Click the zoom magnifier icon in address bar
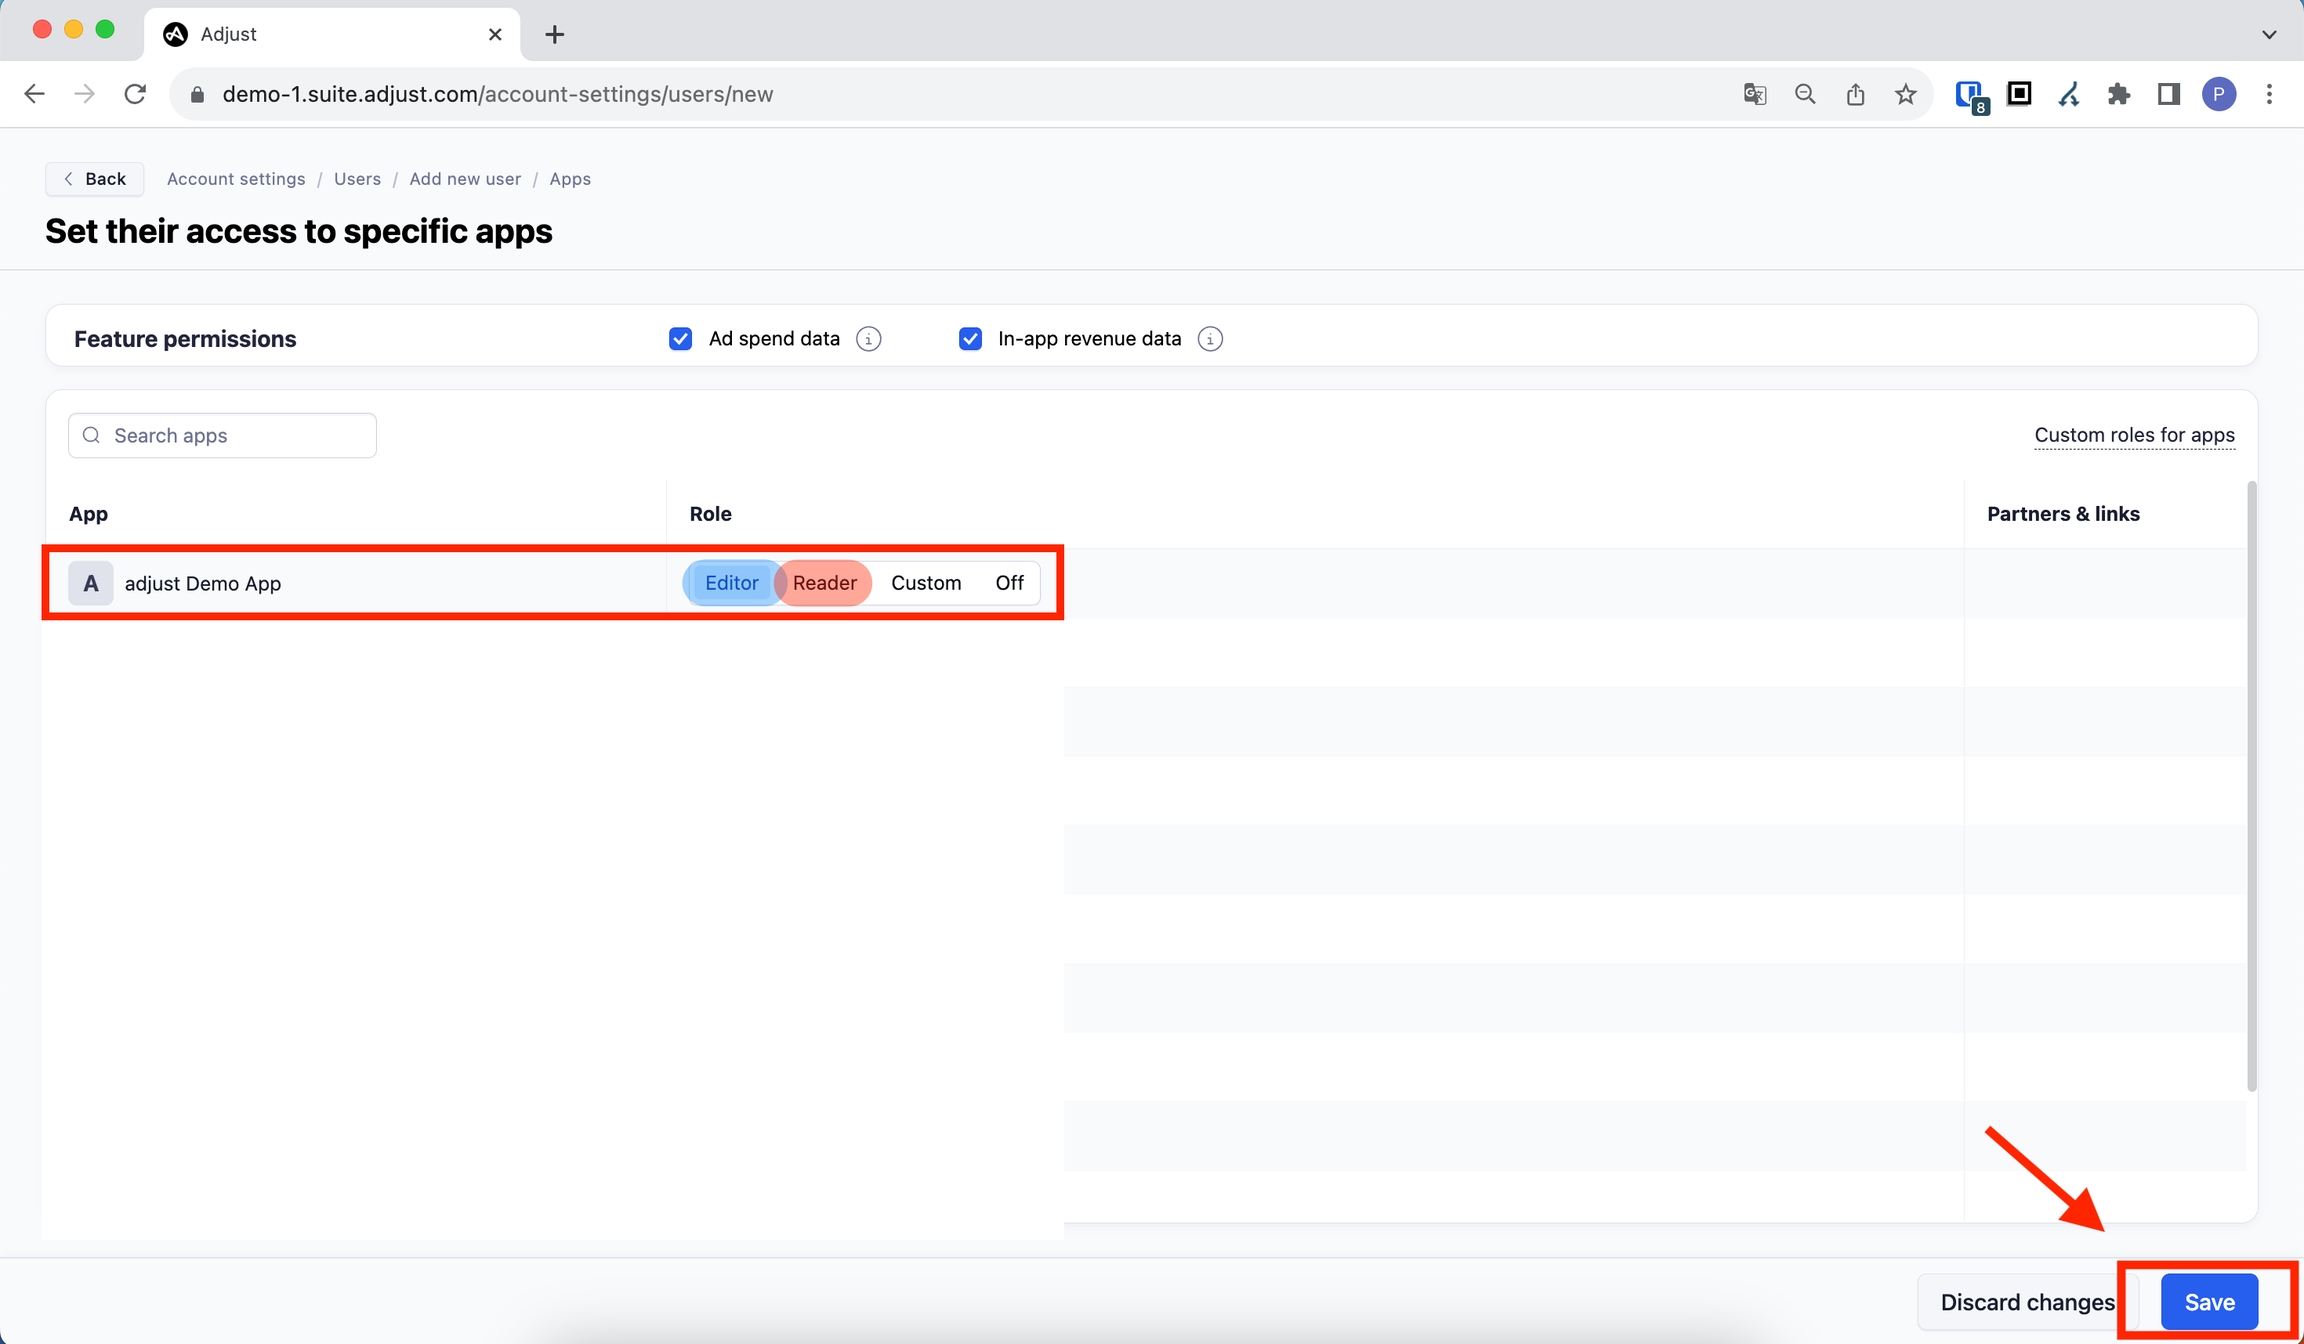The image size is (2304, 1344). pyautogui.click(x=1805, y=94)
